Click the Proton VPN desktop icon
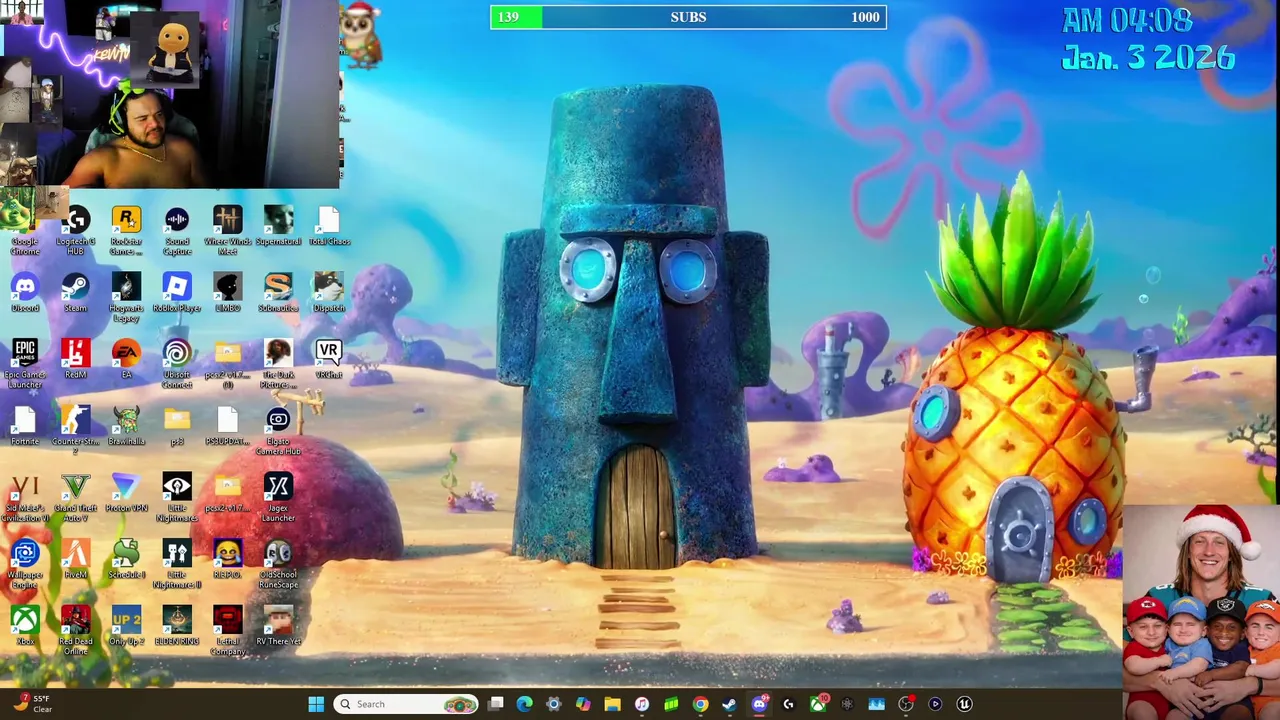This screenshot has height=720, width=1280. click(126, 493)
